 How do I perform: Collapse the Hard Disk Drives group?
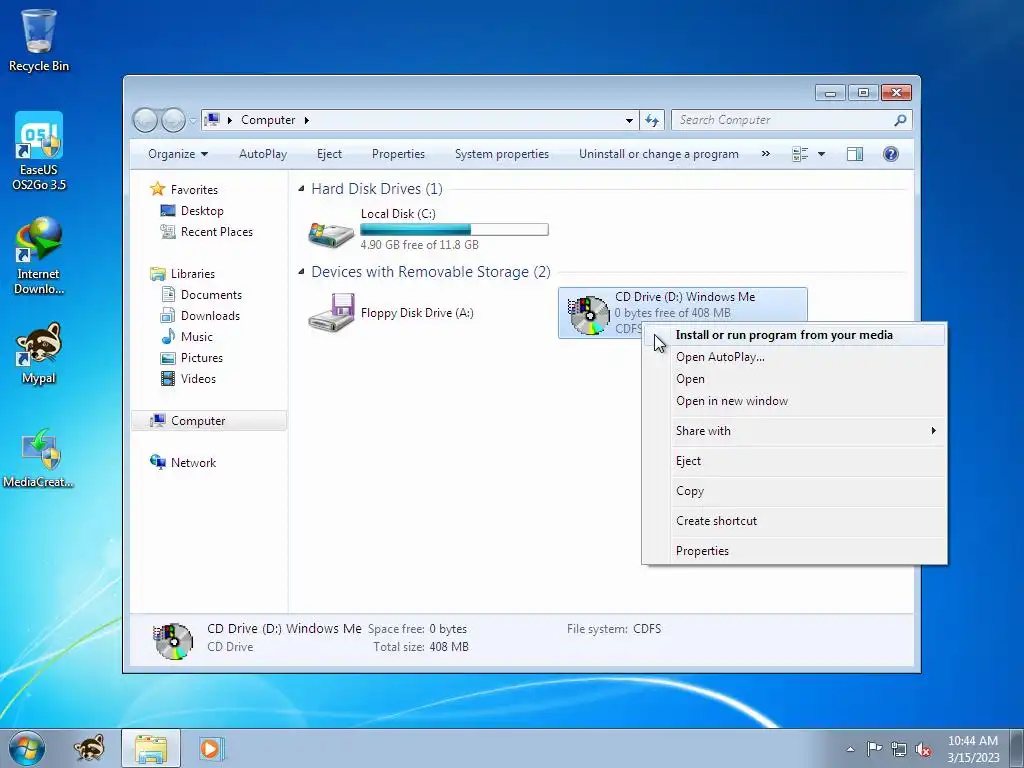[x=301, y=189]
